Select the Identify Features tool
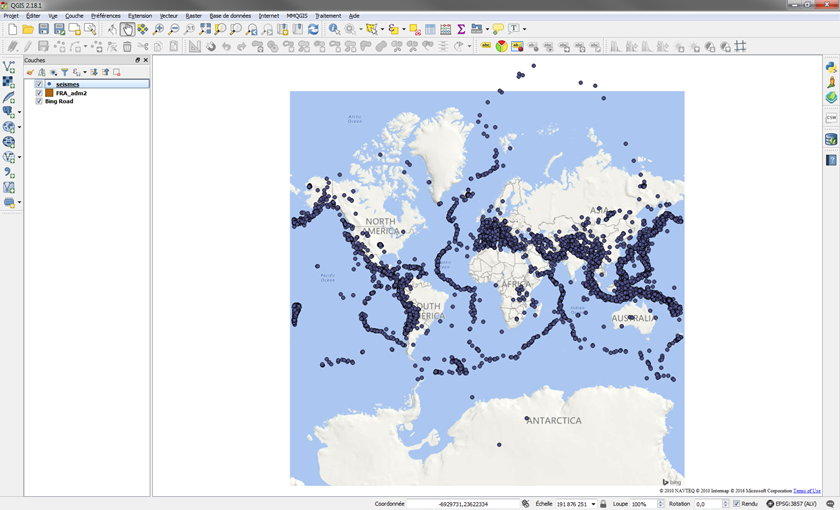This screenshot has height=510, width=840. 334,30
